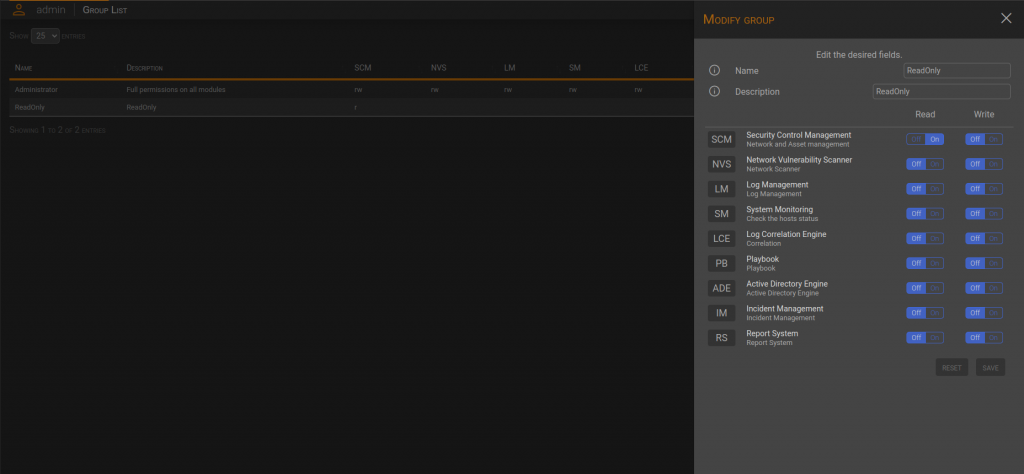1024x474 pixels.
Task: Toggle Read permission for System Monitoring
Action: tap(925, 213)
